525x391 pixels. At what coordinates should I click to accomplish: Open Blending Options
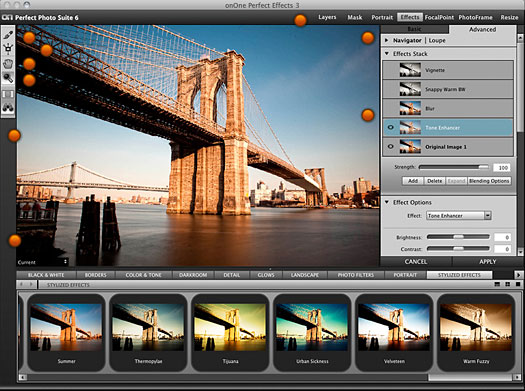coord(489,181)
